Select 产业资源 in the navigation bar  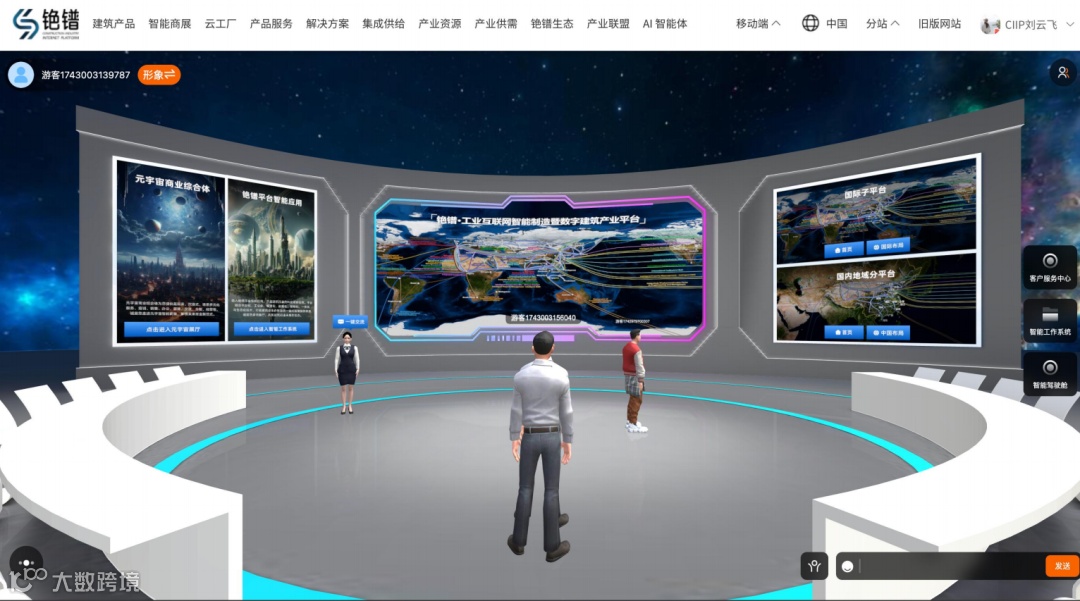coord(439,23)
